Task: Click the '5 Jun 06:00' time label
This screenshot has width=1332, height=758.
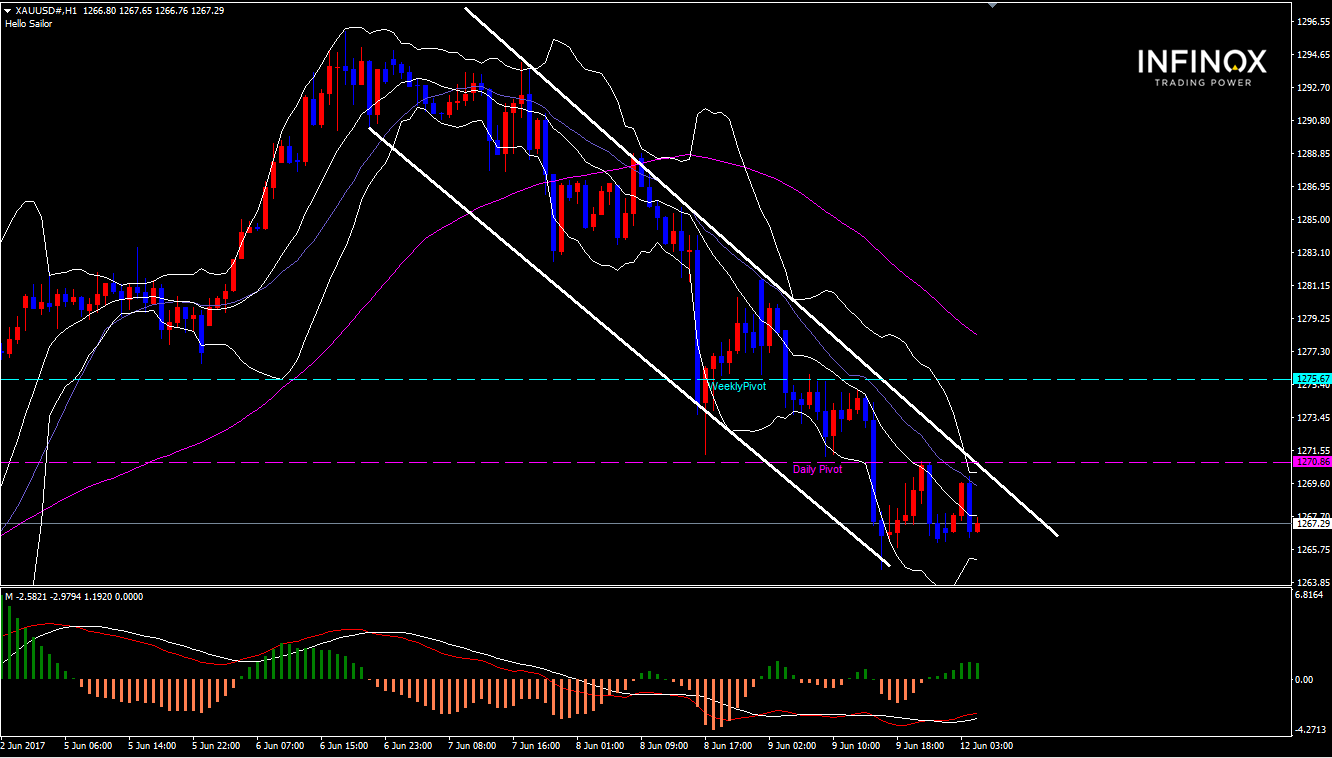Action: 89,746
